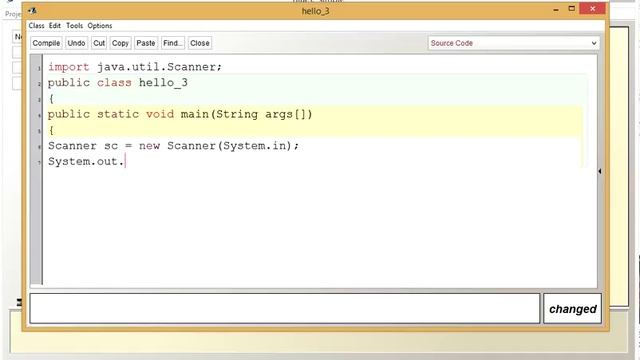Click the opening brace on line 5
This screenshot has width=640, height=360.
pos(51,130)
